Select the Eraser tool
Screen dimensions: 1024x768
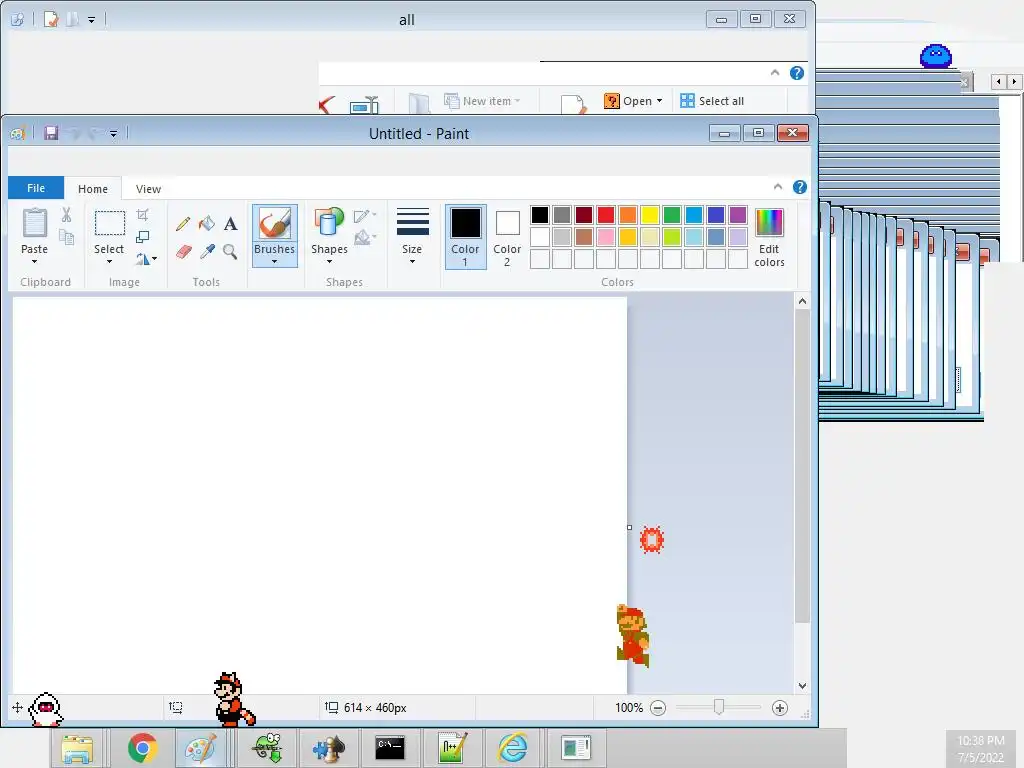[184, 251]
